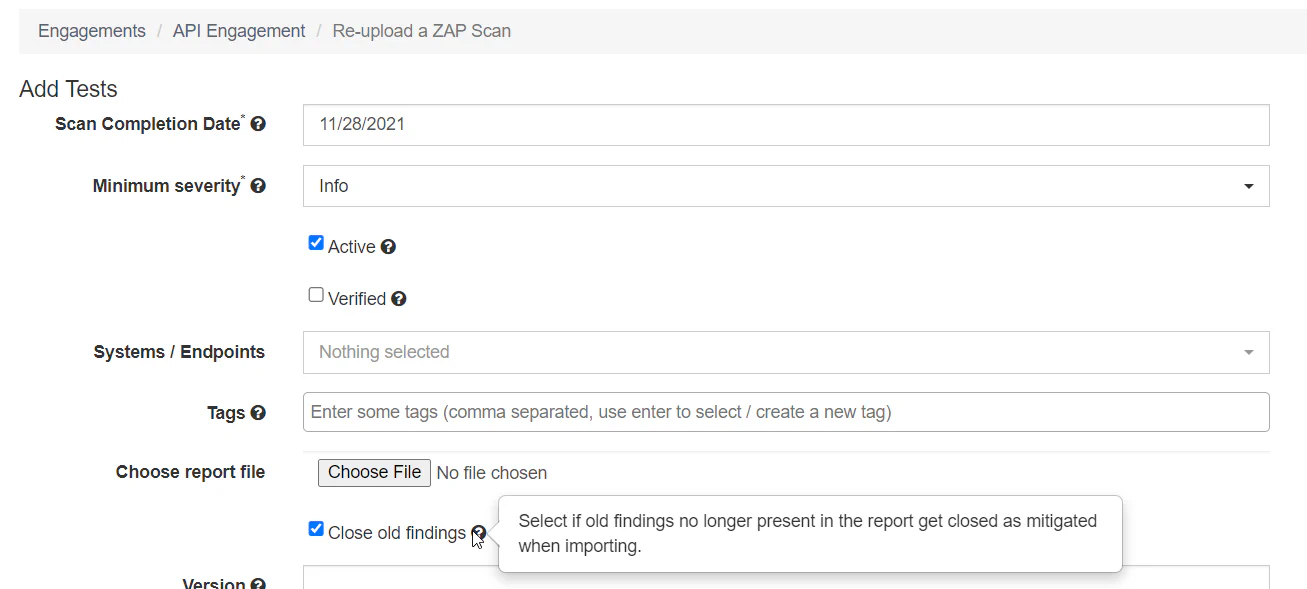Click inside the Tags input field

pos(700,412)
